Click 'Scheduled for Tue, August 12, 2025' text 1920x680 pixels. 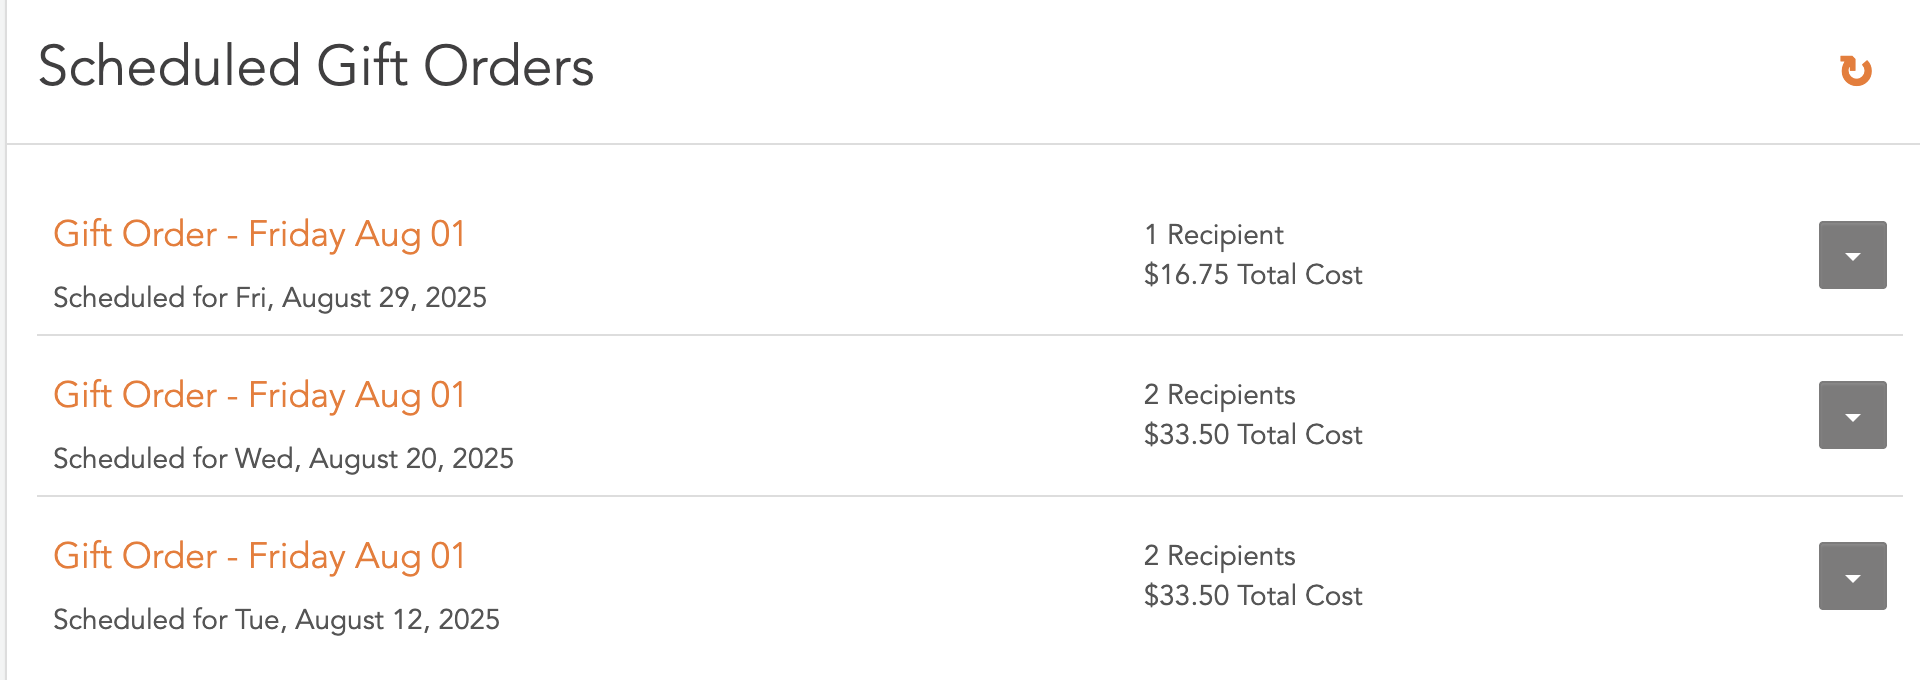point(276,620)
